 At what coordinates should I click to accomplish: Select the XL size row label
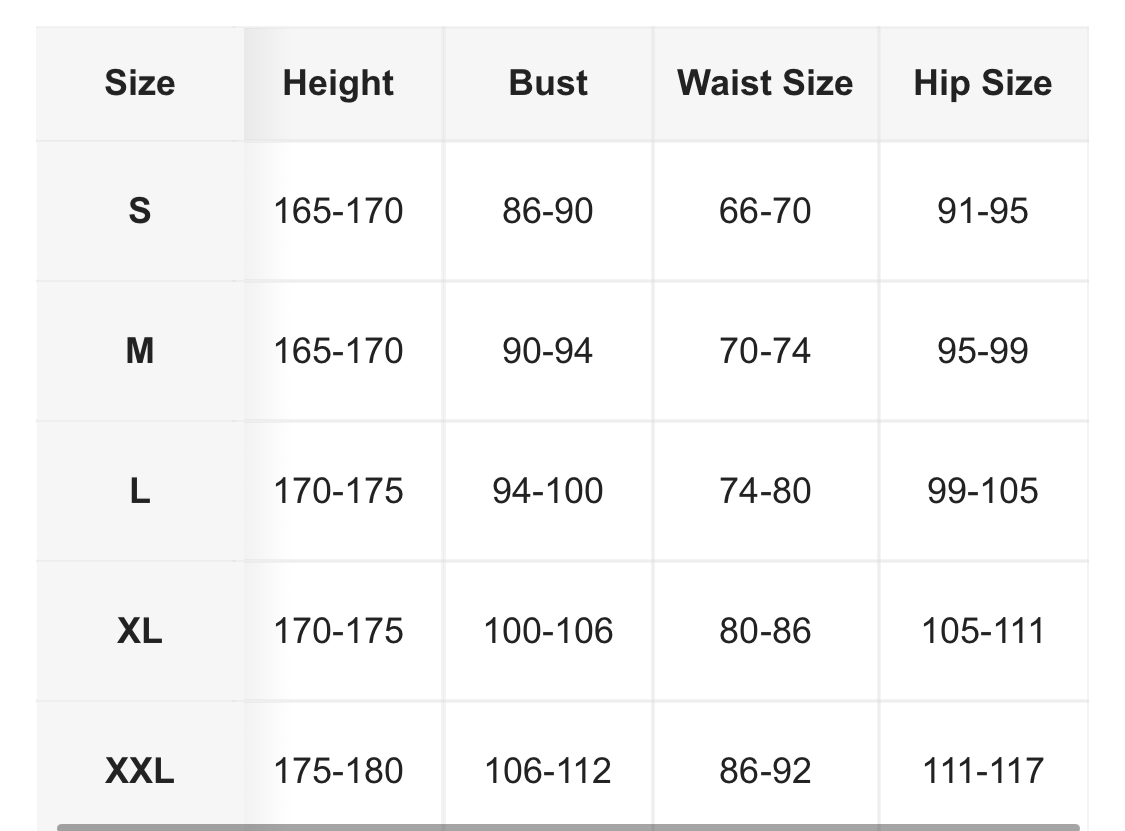coord(140,631)
